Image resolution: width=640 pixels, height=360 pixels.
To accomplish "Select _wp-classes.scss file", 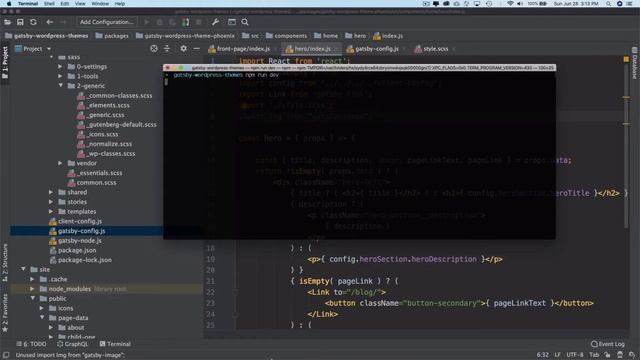I will (x=106, y=154).
